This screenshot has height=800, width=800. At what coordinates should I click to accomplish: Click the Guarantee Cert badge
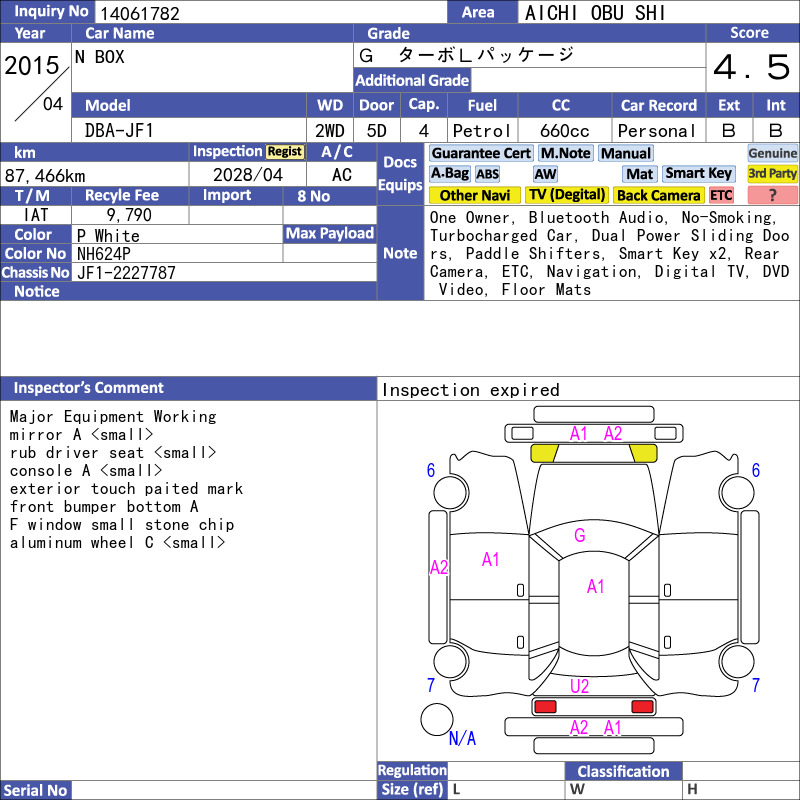click(481, 154)
